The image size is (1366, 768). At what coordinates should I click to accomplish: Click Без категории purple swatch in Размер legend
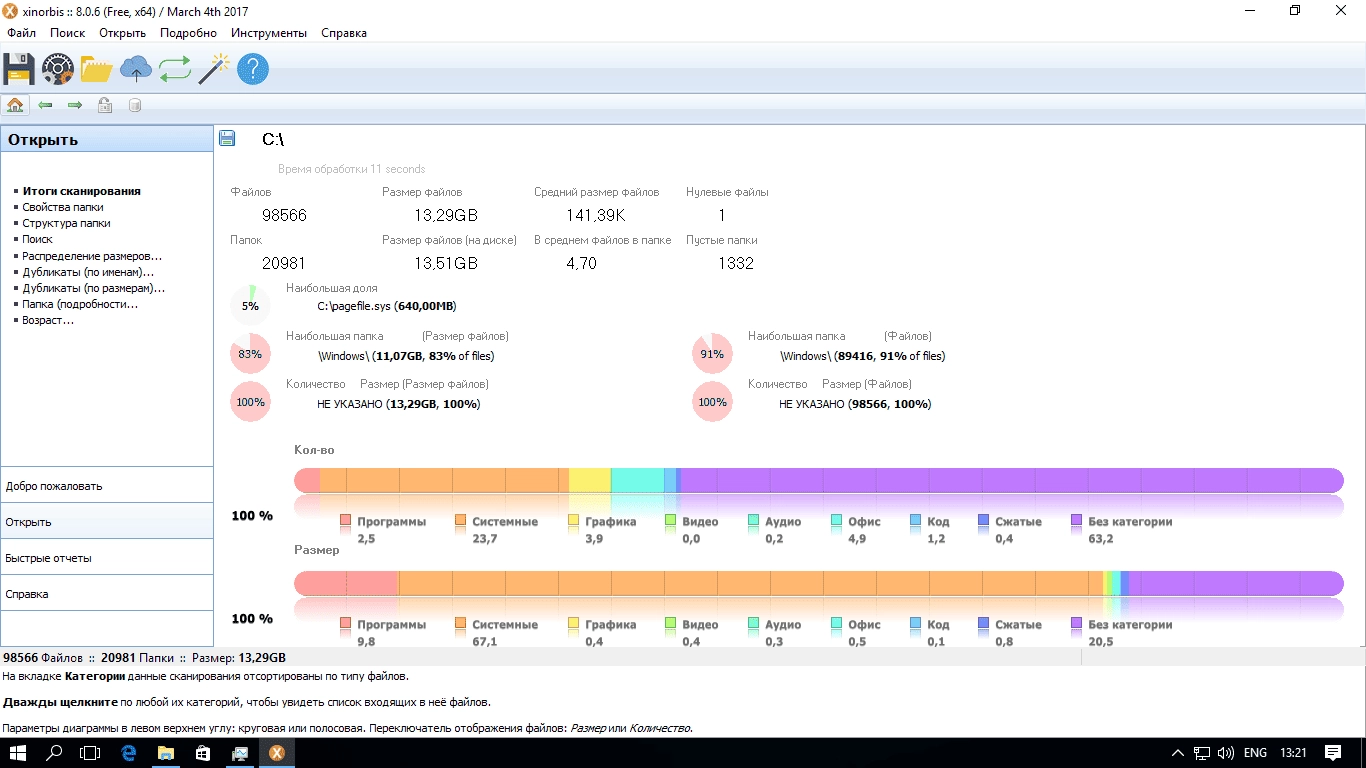[x=1077, y=624]
